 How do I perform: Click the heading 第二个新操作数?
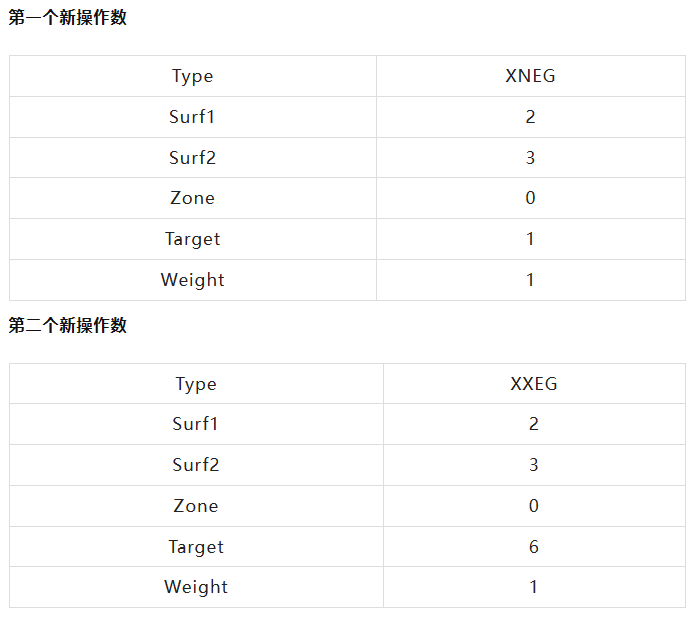click(68, 325)
